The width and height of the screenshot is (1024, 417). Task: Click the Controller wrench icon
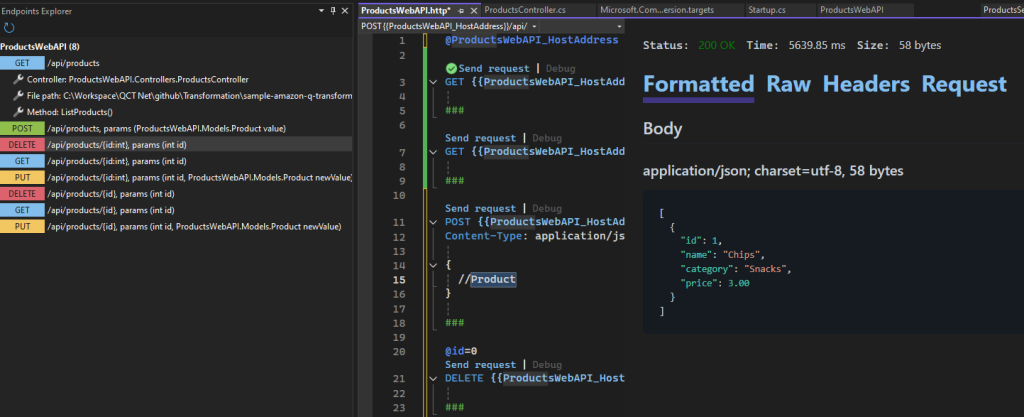[x=18, y=80]
